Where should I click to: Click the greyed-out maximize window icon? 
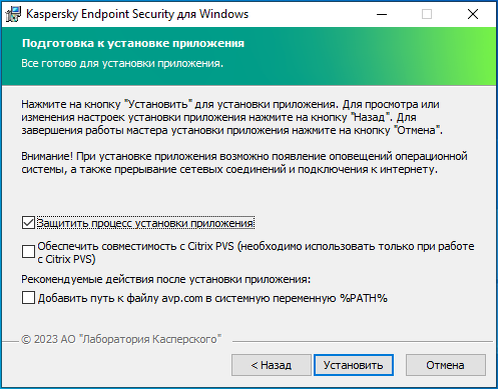pos(427,14)
